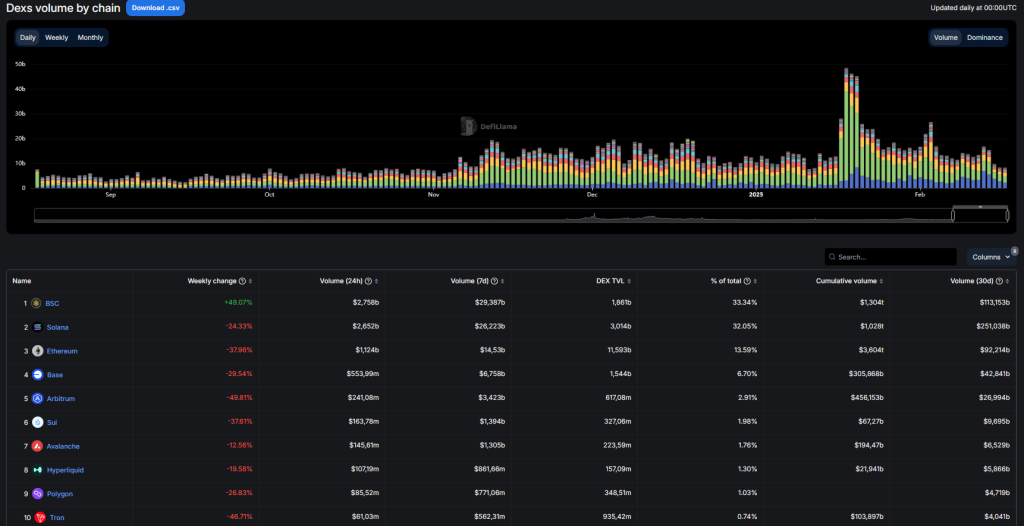Open the % of total help icon
1024x526 pixels.
(x=747, y=281)
